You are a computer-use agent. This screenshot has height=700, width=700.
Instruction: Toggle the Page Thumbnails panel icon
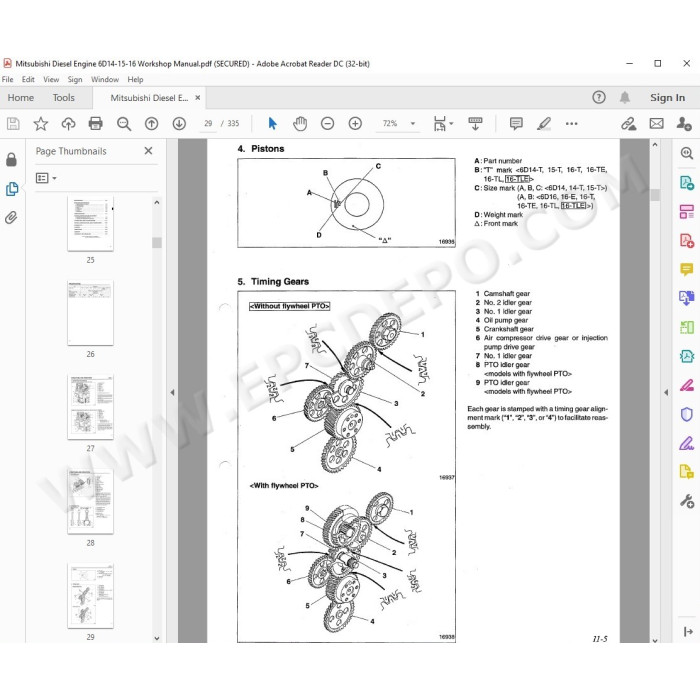(12, 189)
